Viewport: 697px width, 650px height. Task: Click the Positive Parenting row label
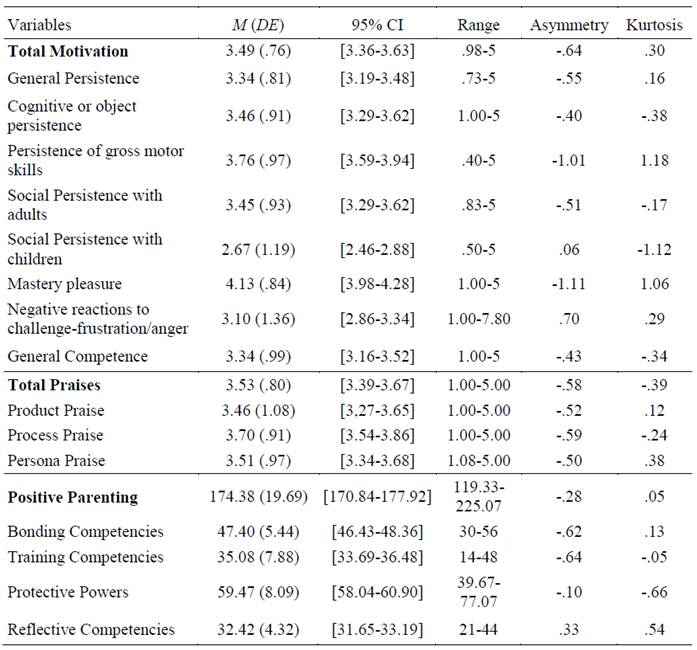point(72,497)
